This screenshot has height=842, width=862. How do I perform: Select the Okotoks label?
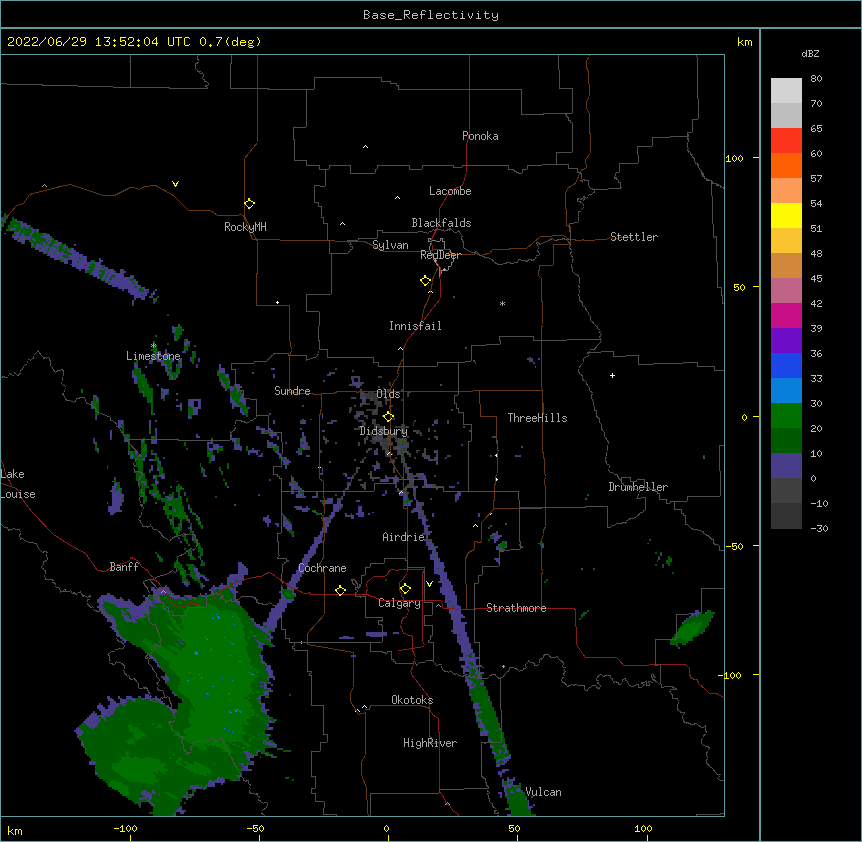[412, 700]
